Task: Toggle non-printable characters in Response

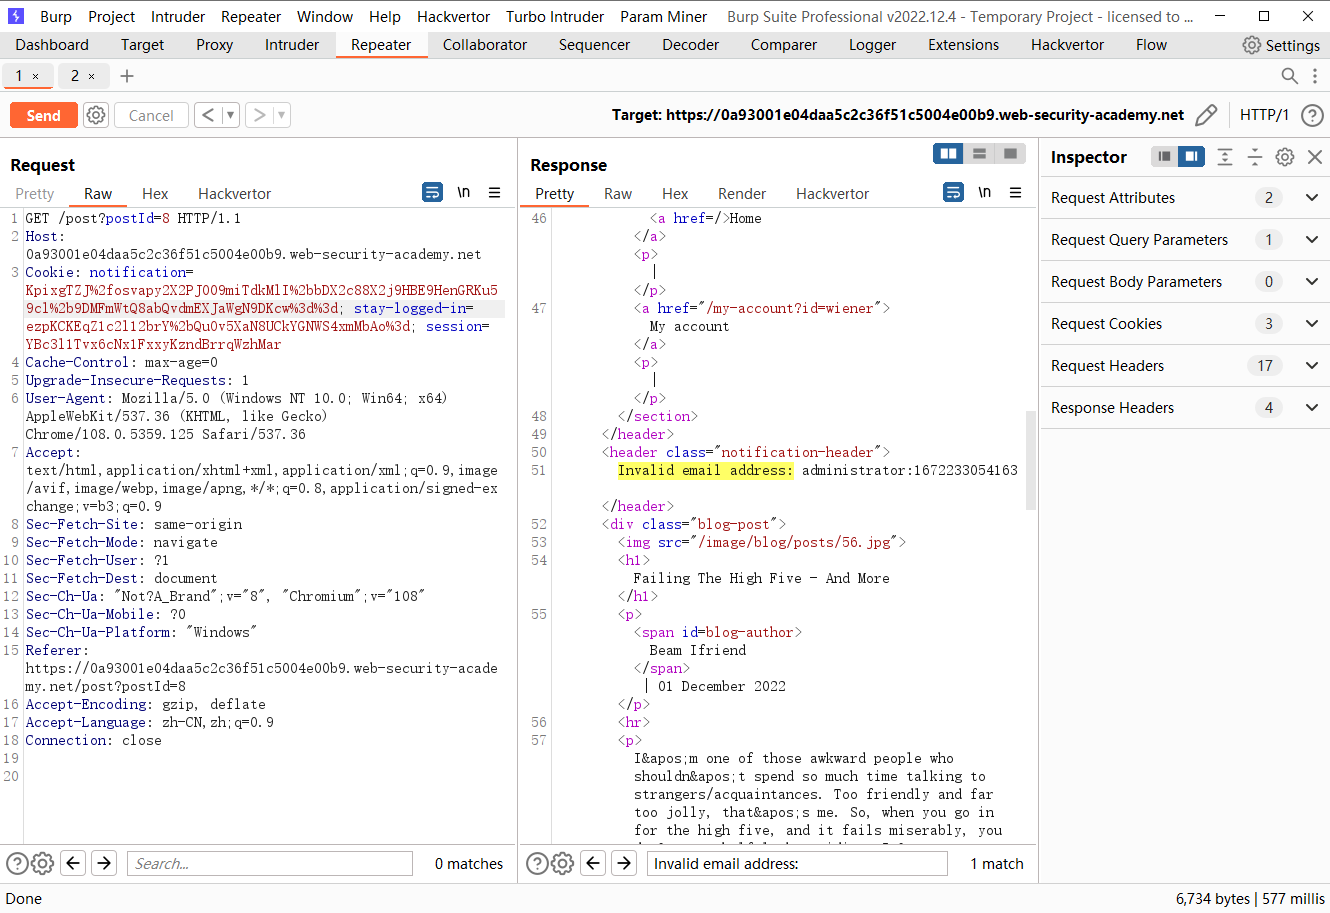Action: [985, 192]
